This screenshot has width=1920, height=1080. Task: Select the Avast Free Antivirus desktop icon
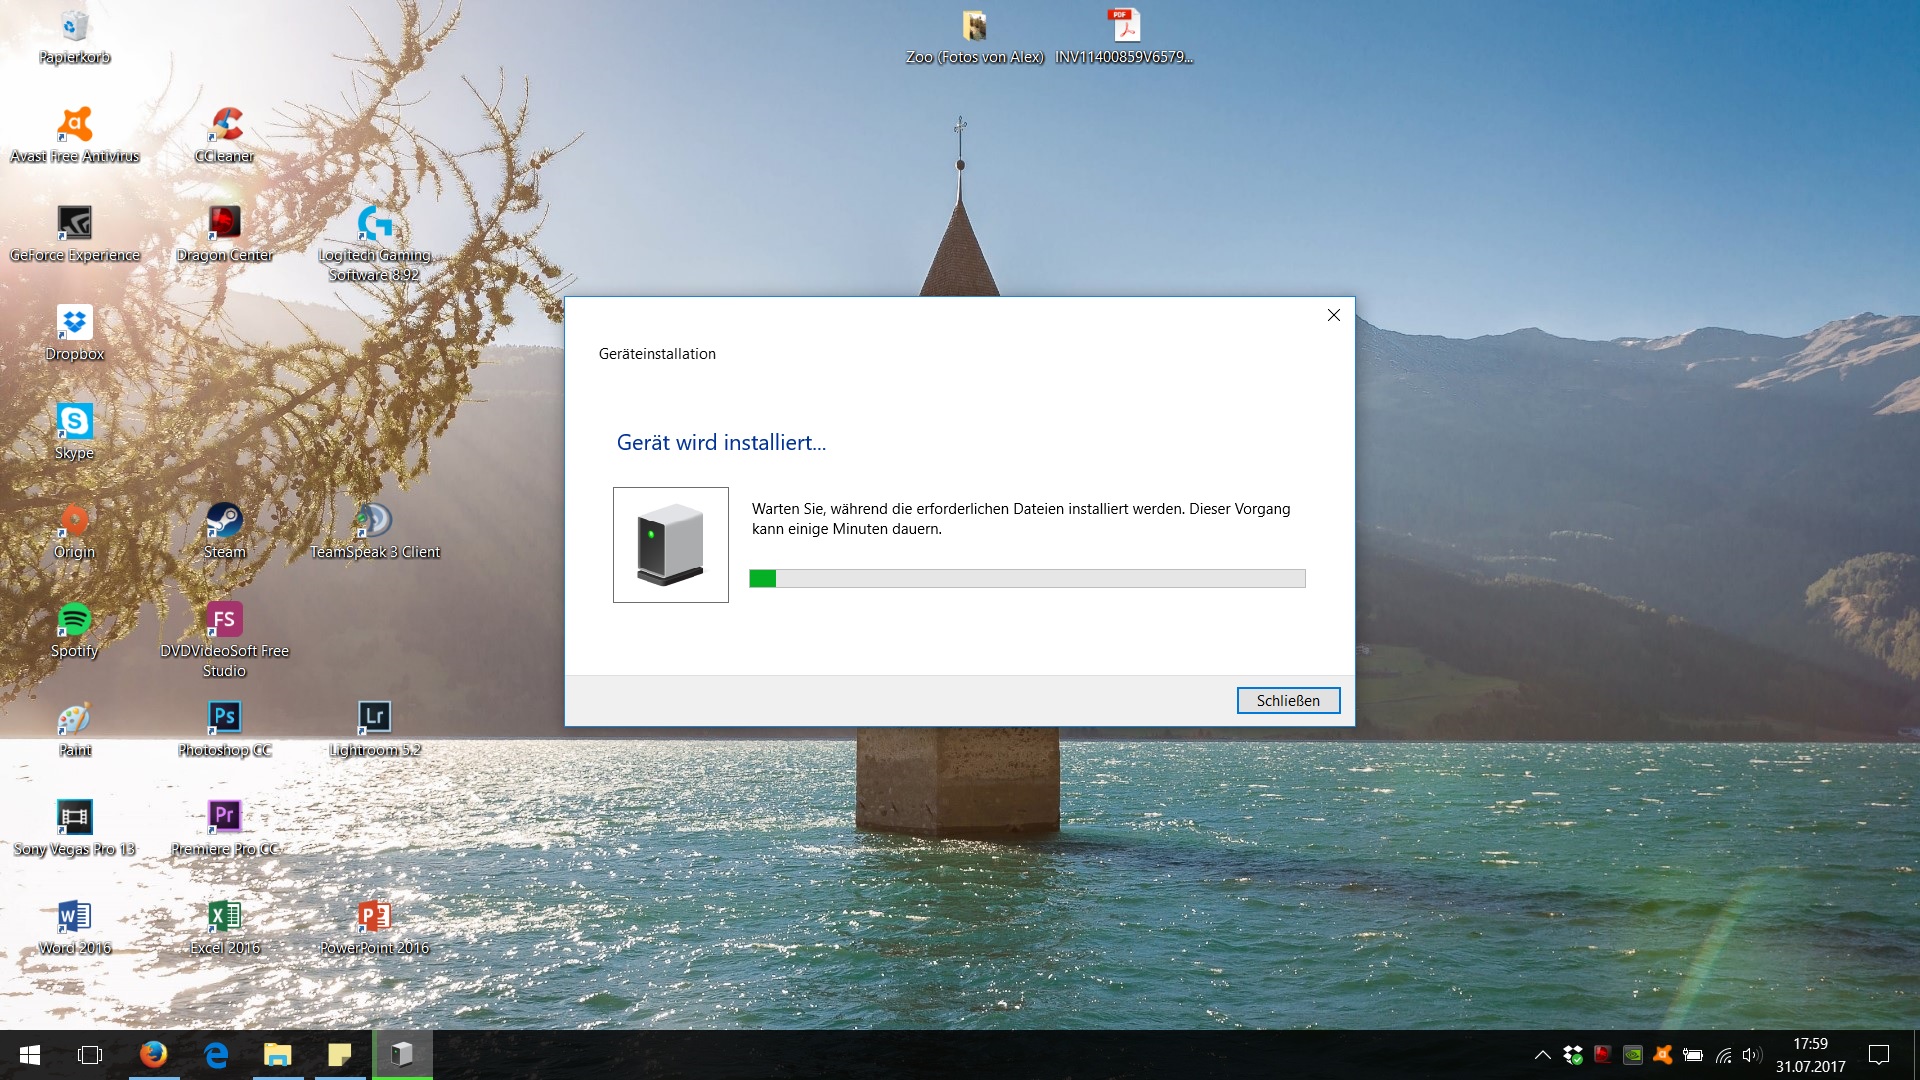pos(75,125)
